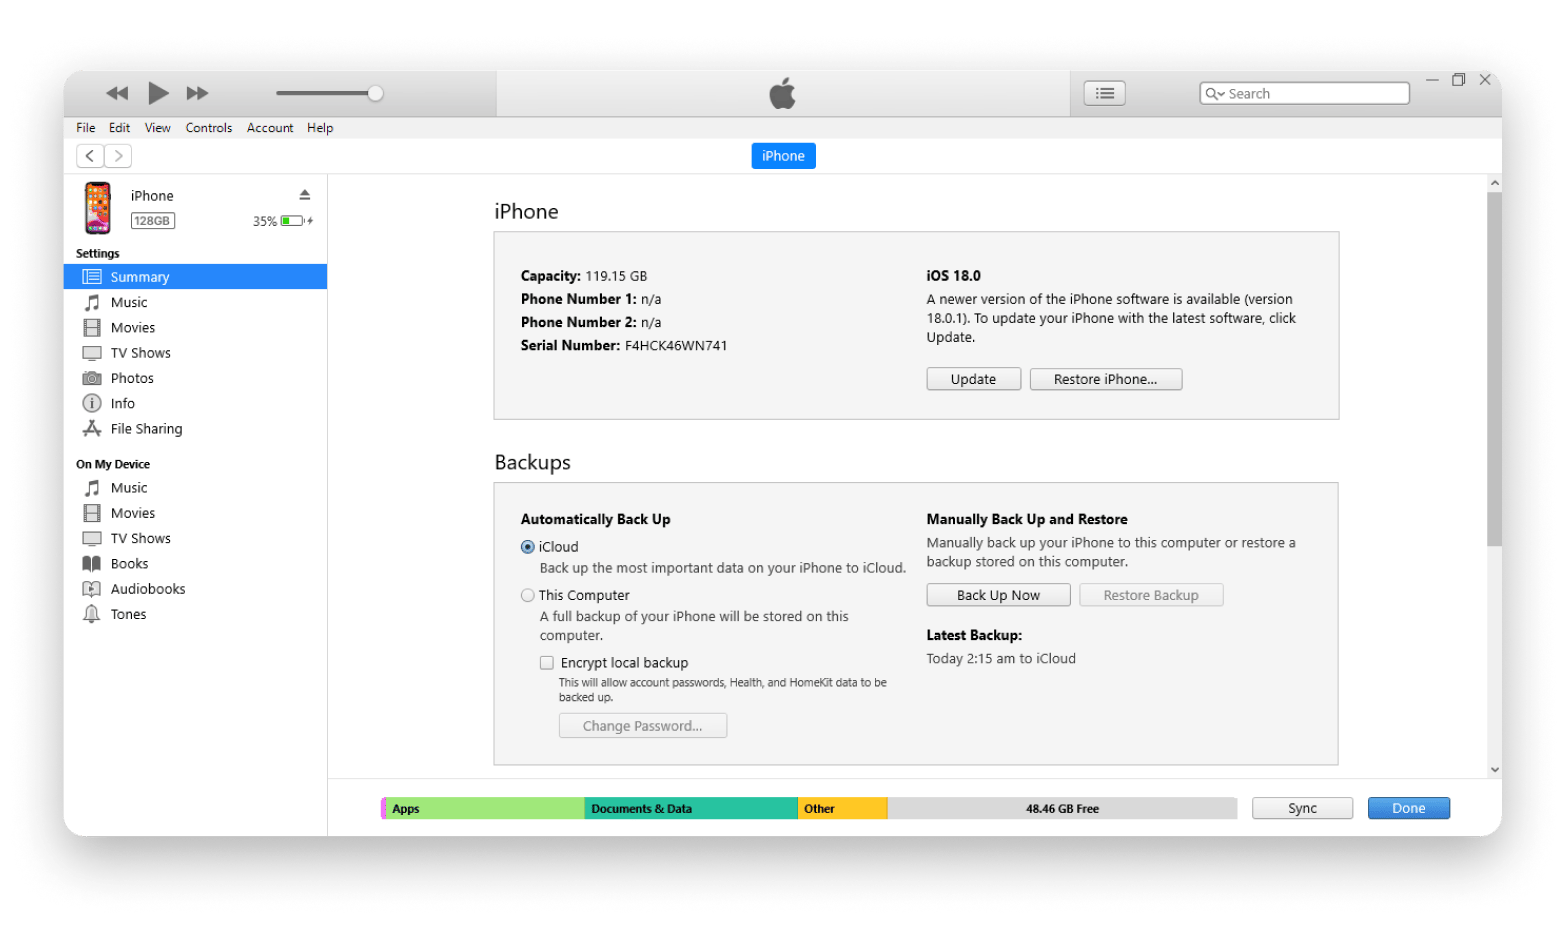Click the scrollbar up arrow

1494,183
